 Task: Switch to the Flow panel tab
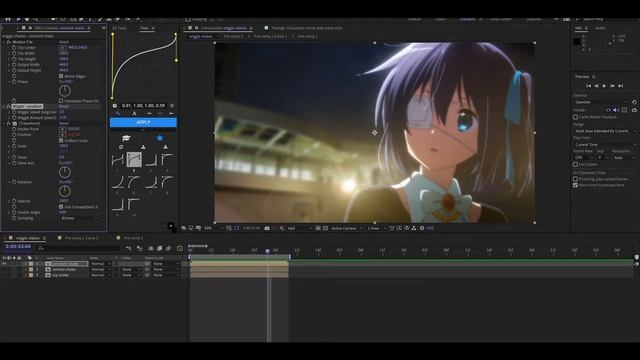tap(144, 28)
